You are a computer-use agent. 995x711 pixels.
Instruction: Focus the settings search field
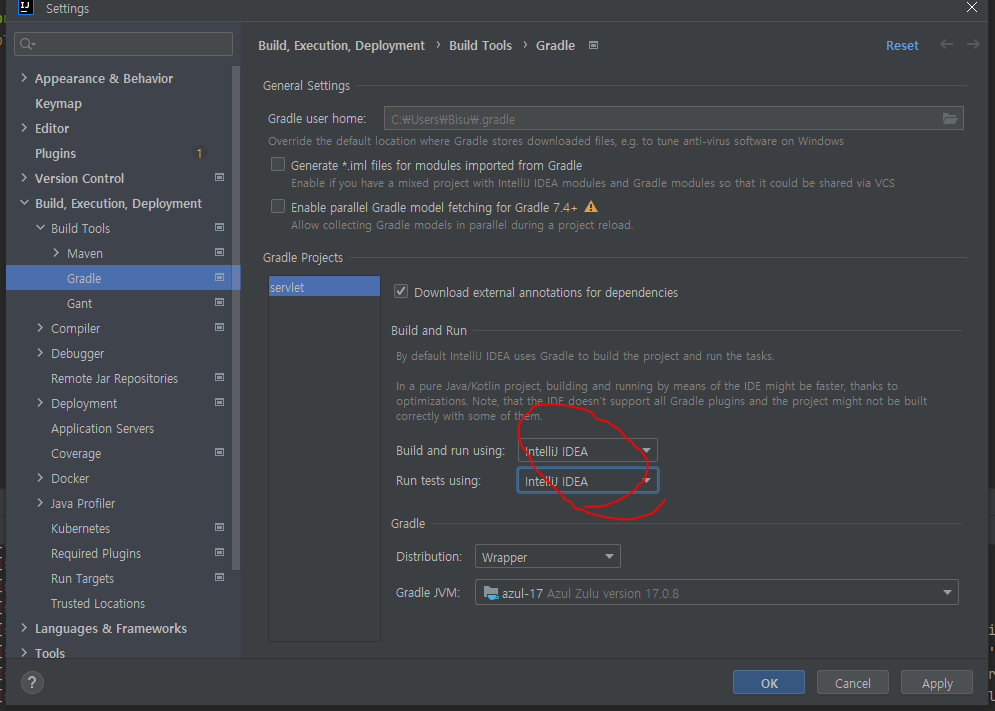point(124,44)
